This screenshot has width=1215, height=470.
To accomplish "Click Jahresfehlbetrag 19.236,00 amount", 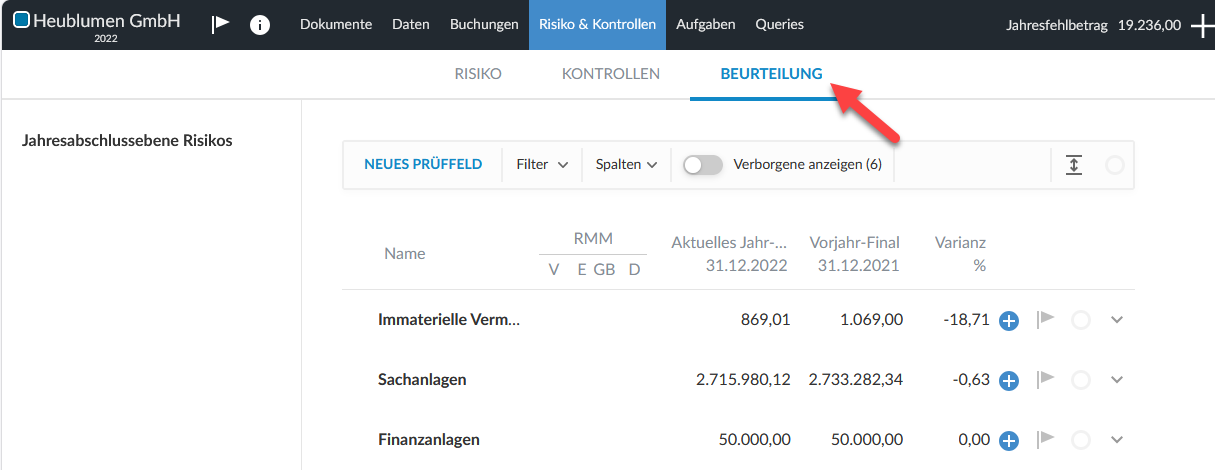I will coord(1150,26).
